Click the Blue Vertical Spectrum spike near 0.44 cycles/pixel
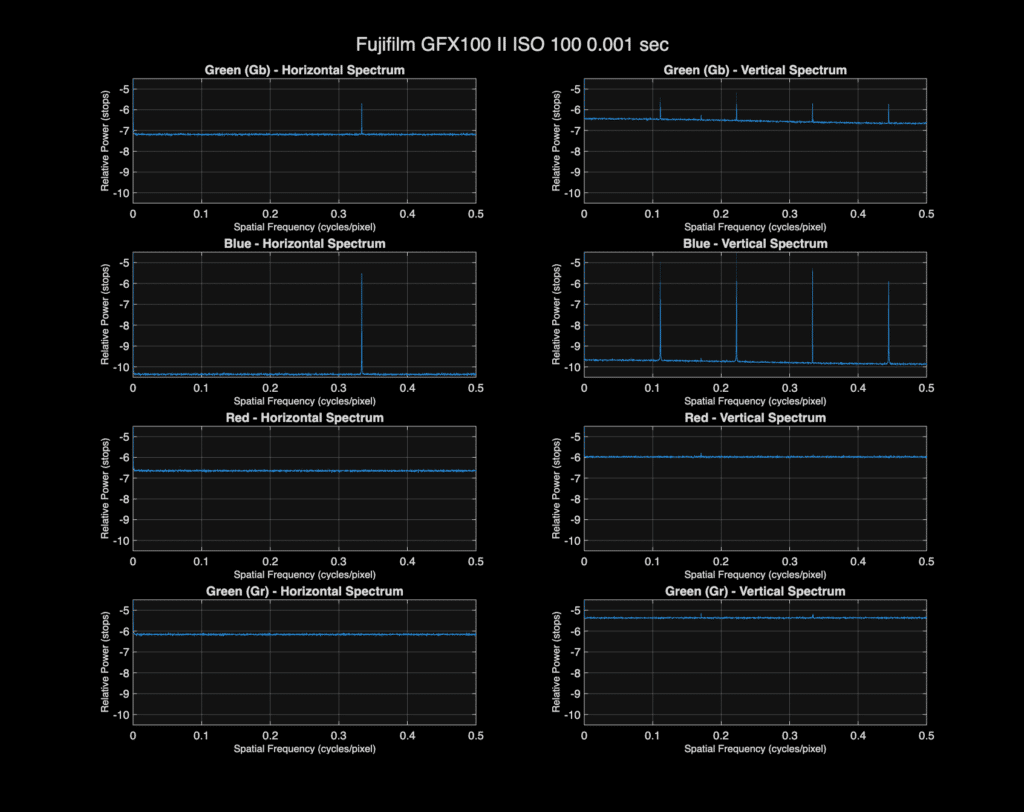The height and width of the screenshot is (812, 1024). click(x=888, y=322)
